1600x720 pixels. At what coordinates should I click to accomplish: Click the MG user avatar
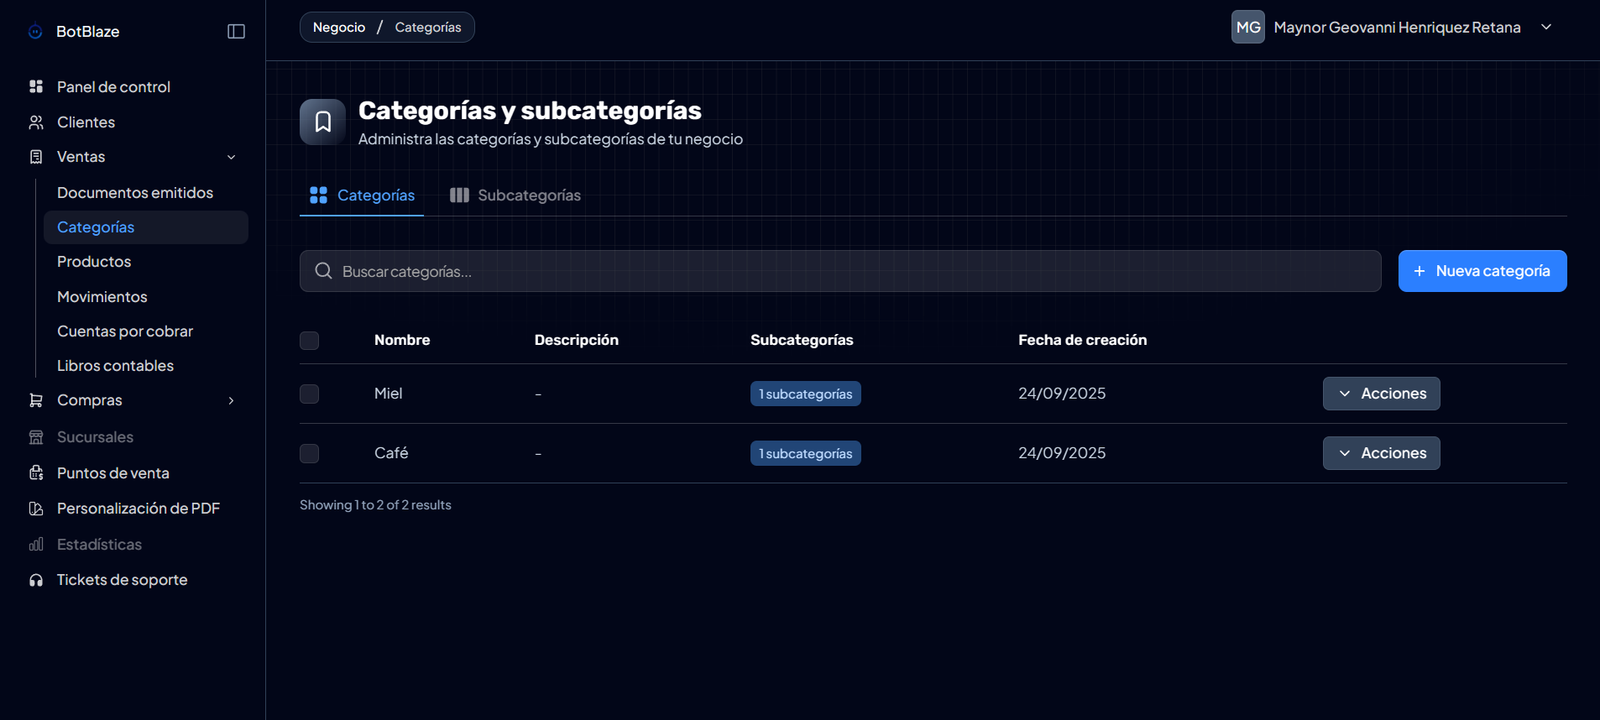(x=1248, y=27)
